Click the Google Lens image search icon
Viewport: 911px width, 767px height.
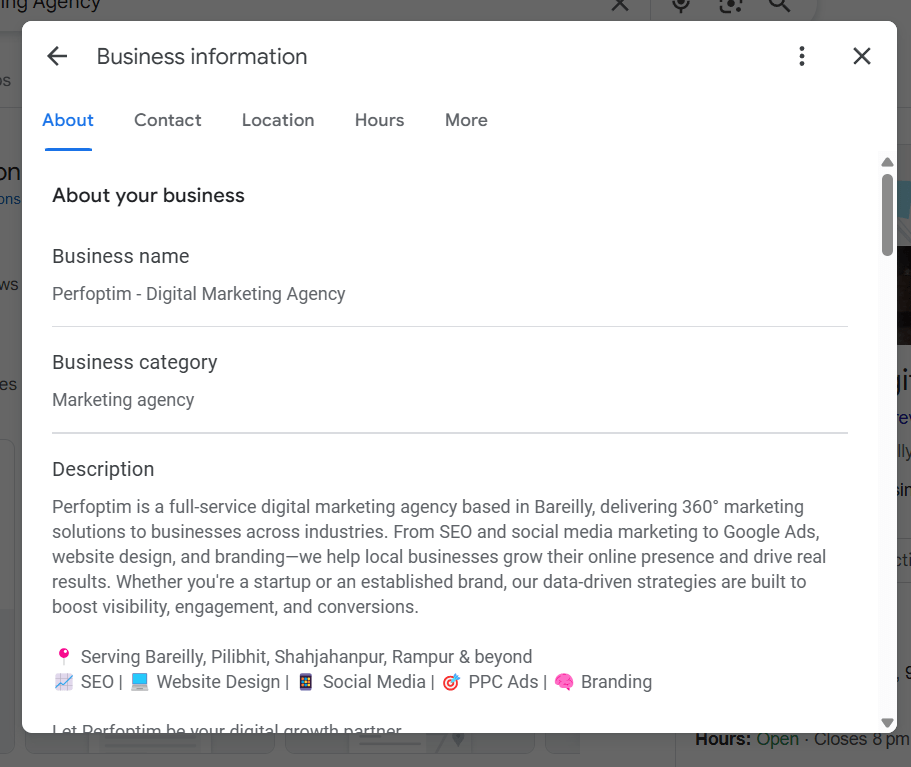click(730, 5)
